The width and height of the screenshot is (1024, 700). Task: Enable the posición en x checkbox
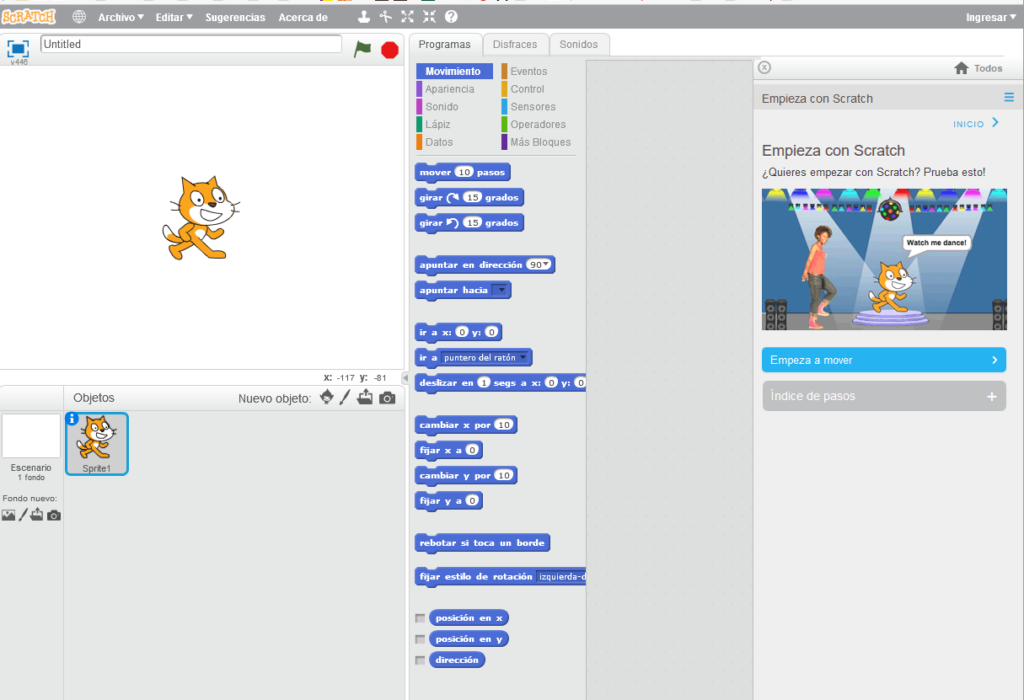tap(420, 618)
